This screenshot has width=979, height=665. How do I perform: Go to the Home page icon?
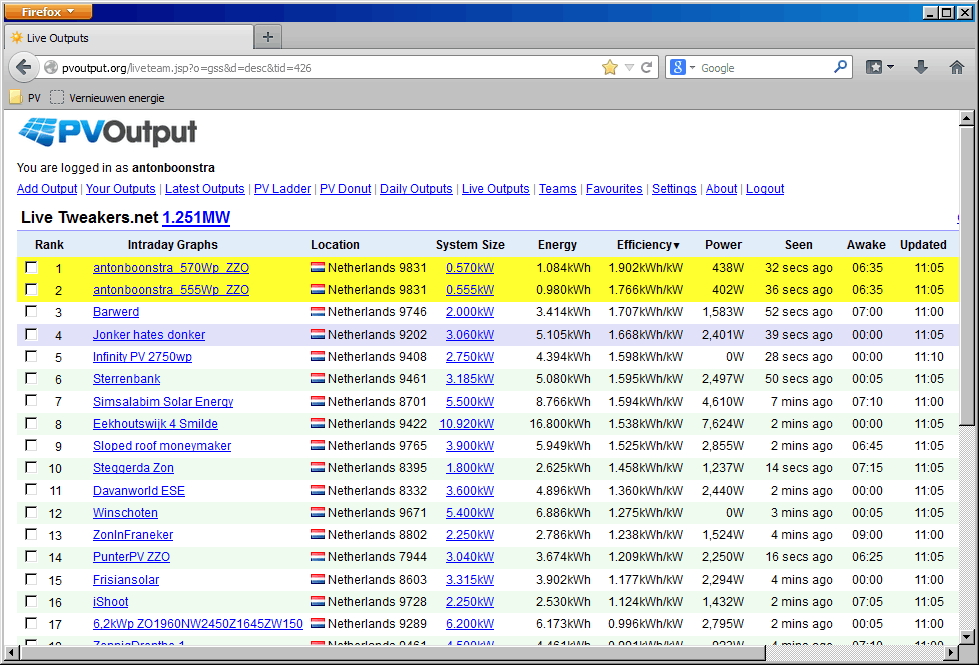coord(957,67)
